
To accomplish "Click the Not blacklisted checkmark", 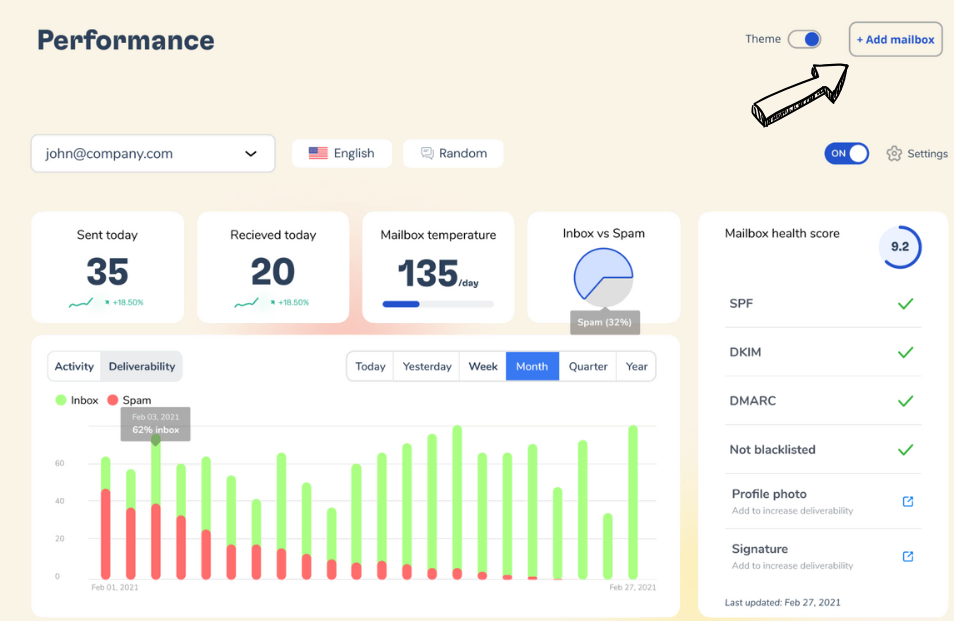I will 905,450.
